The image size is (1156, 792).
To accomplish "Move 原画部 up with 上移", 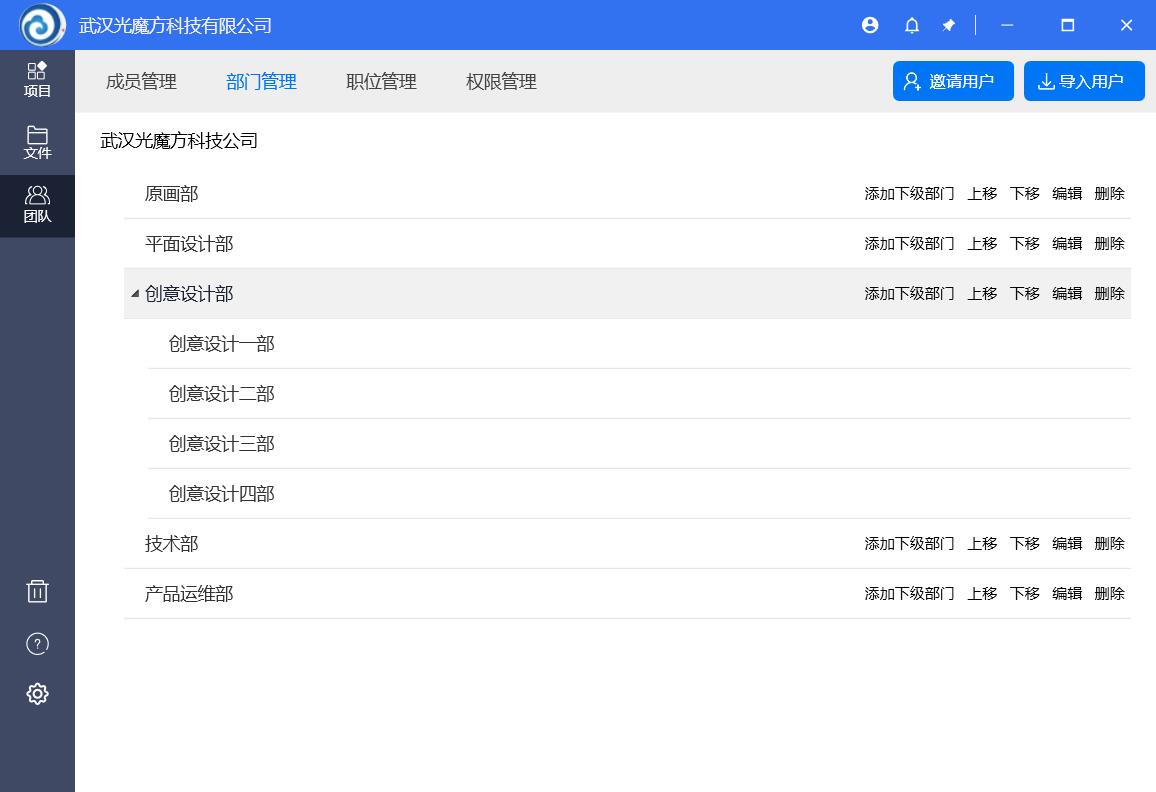I will 982,194.
